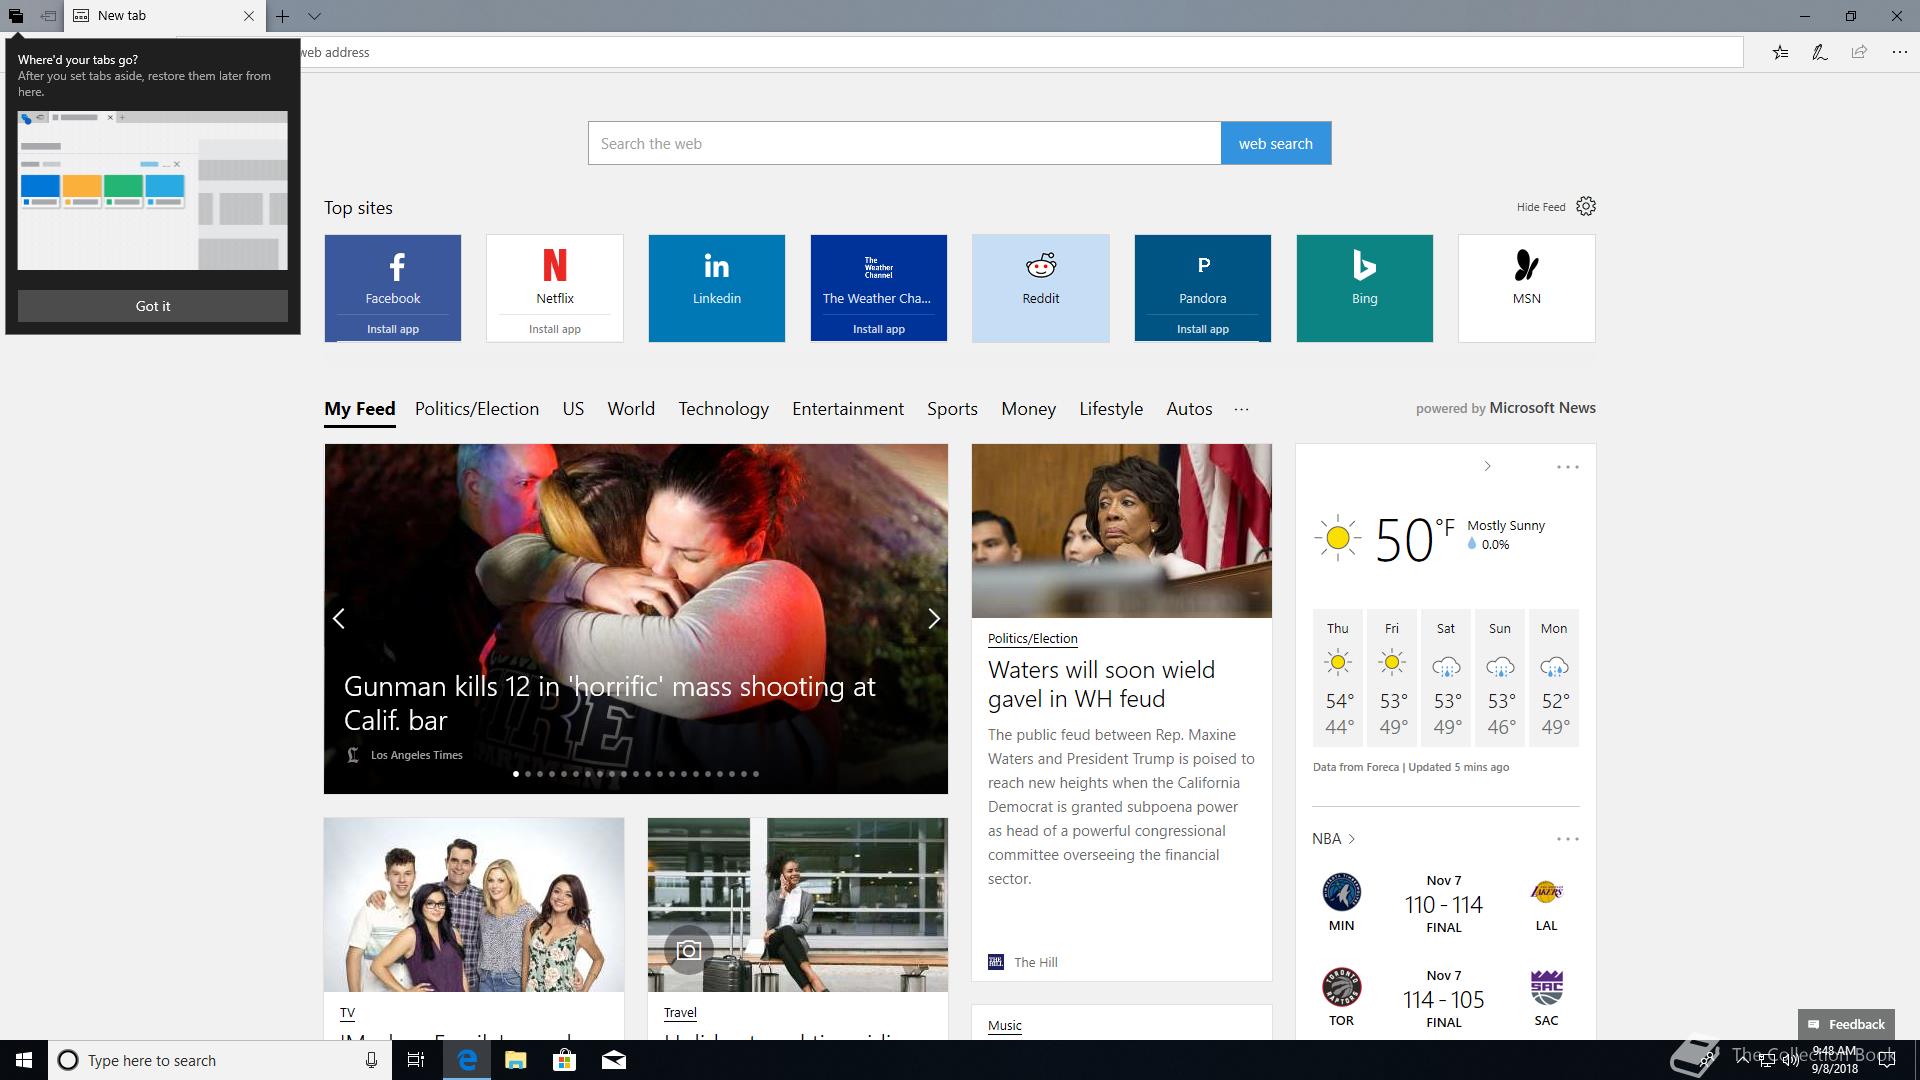Open the MIN vs LAL game score
This screenshot has height=1080, width=1920.
click(x=1443, y=903)
